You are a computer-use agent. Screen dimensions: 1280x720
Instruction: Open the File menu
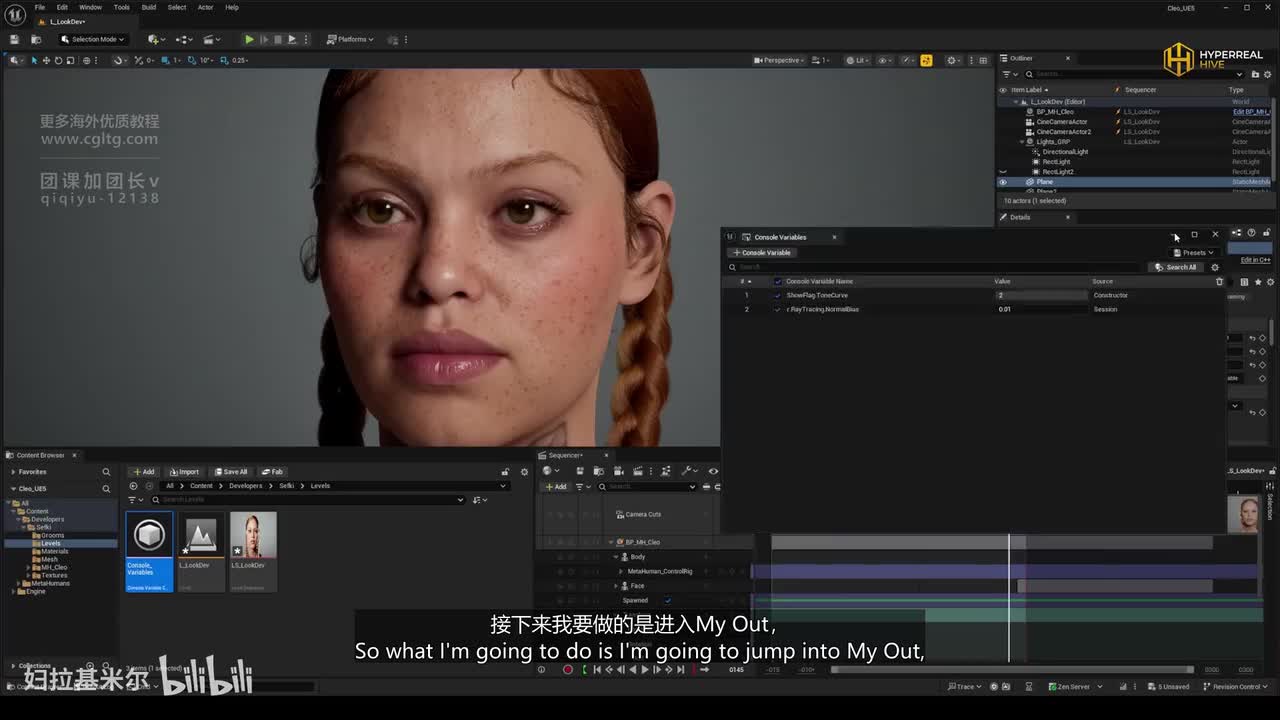pyautogui.click(x=40, y=7)
